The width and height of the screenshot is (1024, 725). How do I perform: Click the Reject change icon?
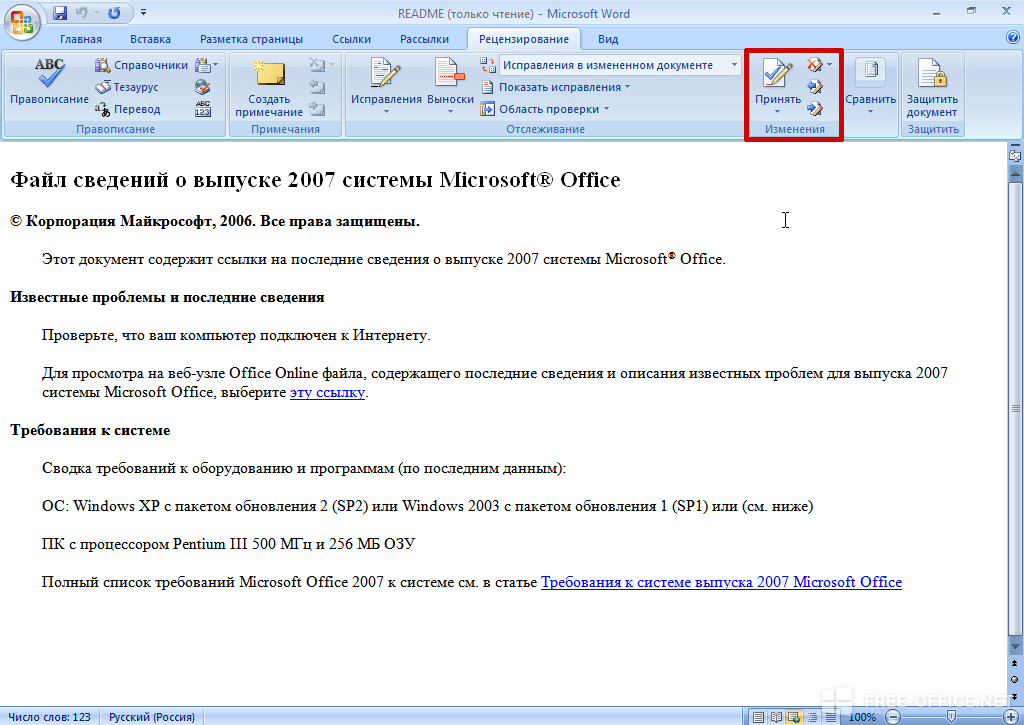(x=814, y=65)
